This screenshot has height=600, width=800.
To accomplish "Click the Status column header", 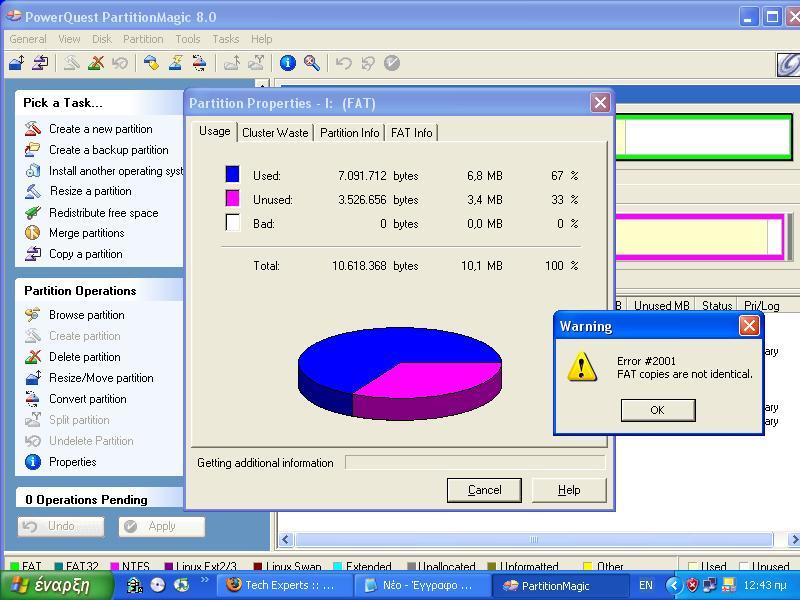I will [717, 306].
